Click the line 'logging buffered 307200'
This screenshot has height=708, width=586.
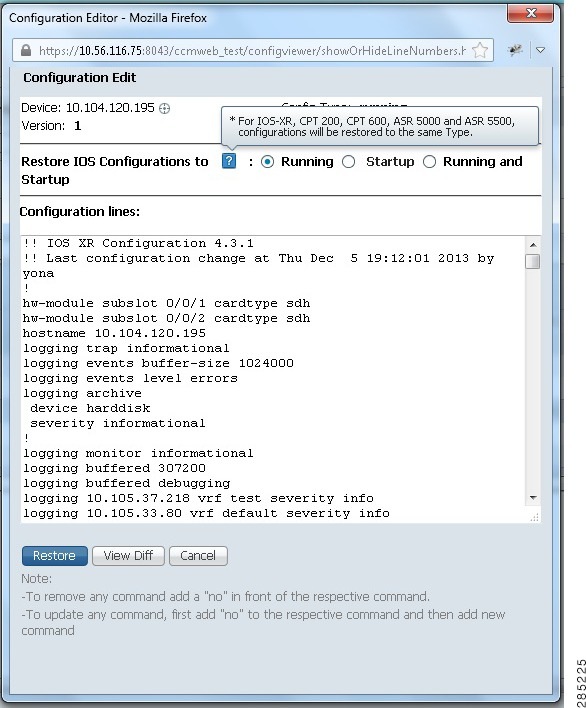[114, 468]
